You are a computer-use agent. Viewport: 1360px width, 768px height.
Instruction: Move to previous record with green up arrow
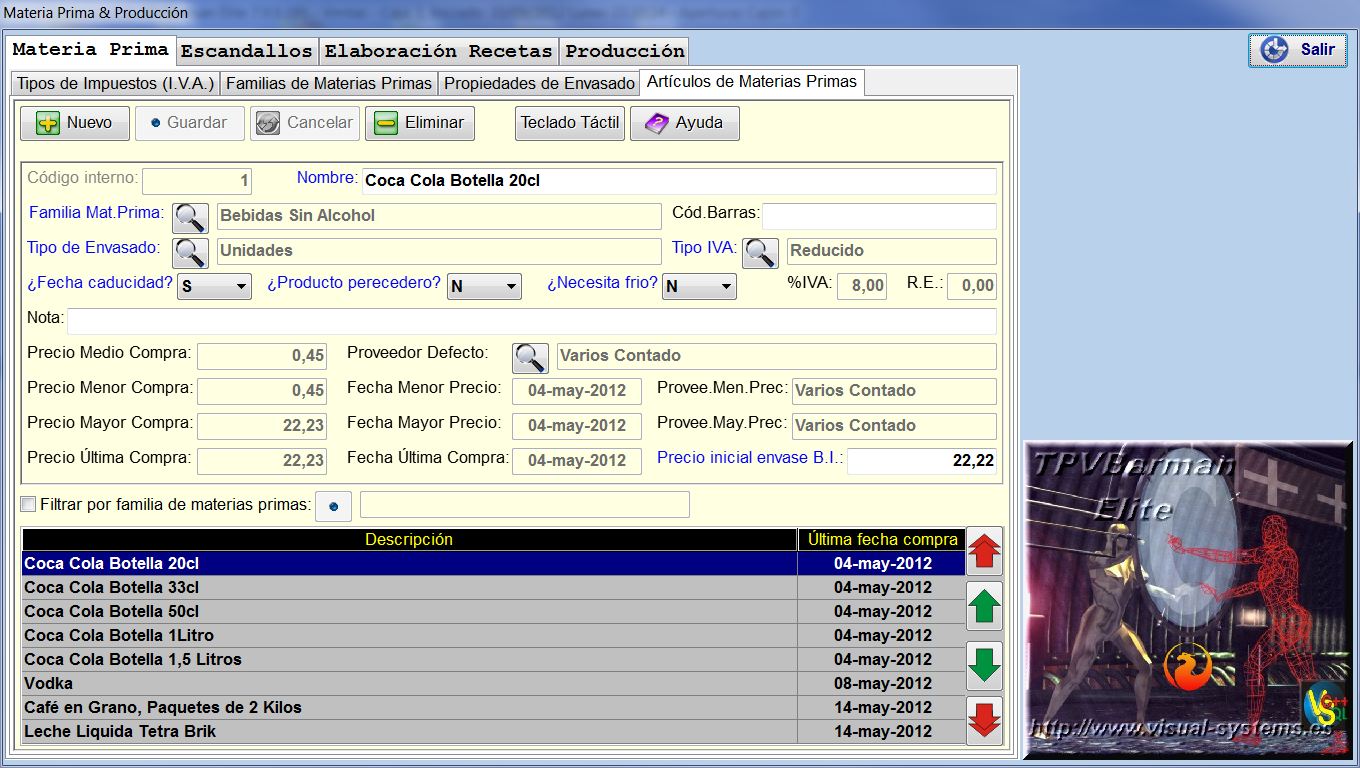984,607
